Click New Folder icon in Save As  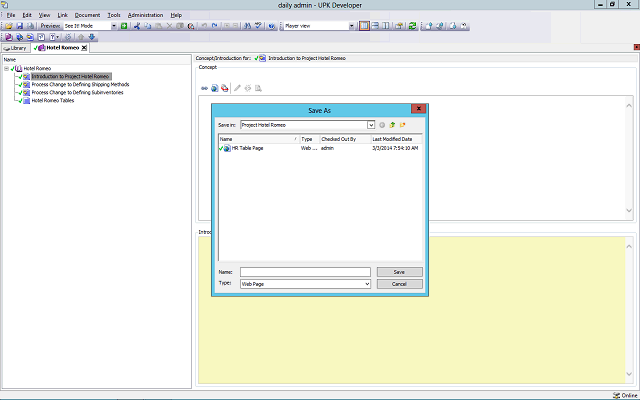point(402,125)
